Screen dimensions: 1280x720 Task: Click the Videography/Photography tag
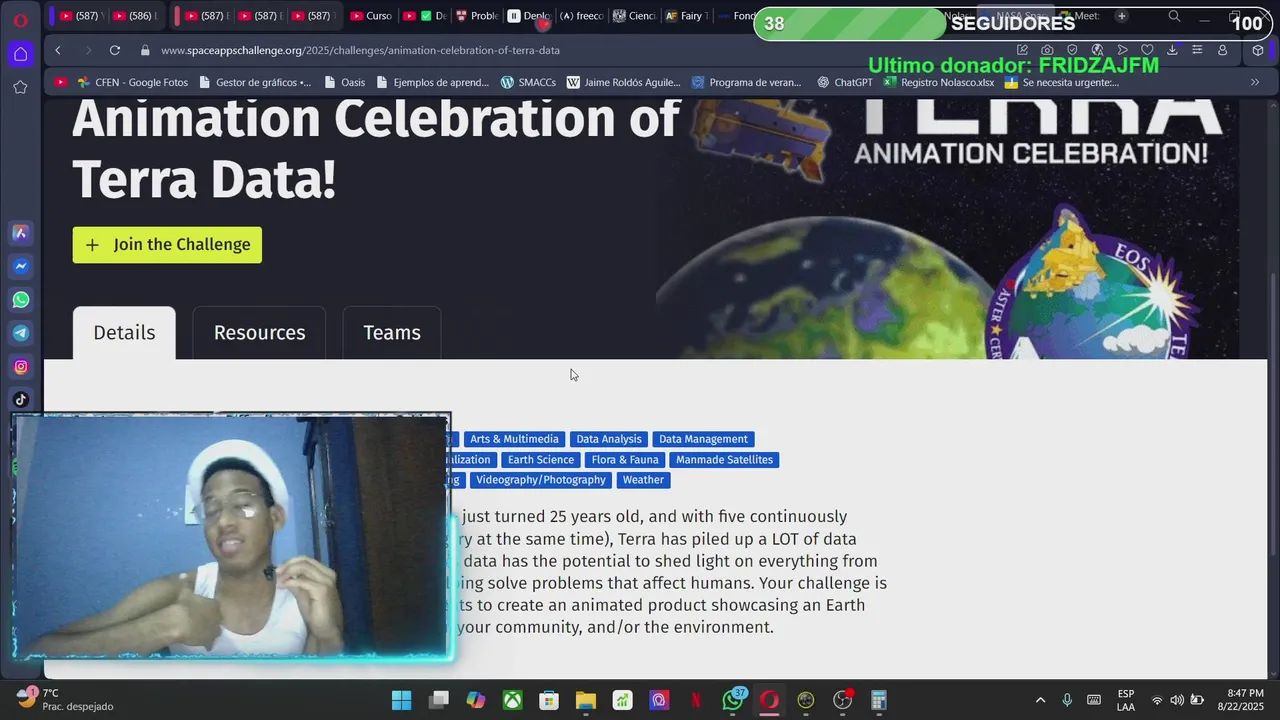coord(541,480)
